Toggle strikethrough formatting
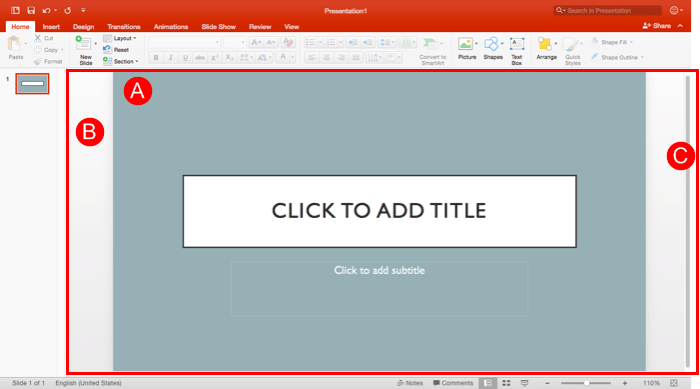The width and height of the screenshot is (700, 389). (x=200, y=57)
